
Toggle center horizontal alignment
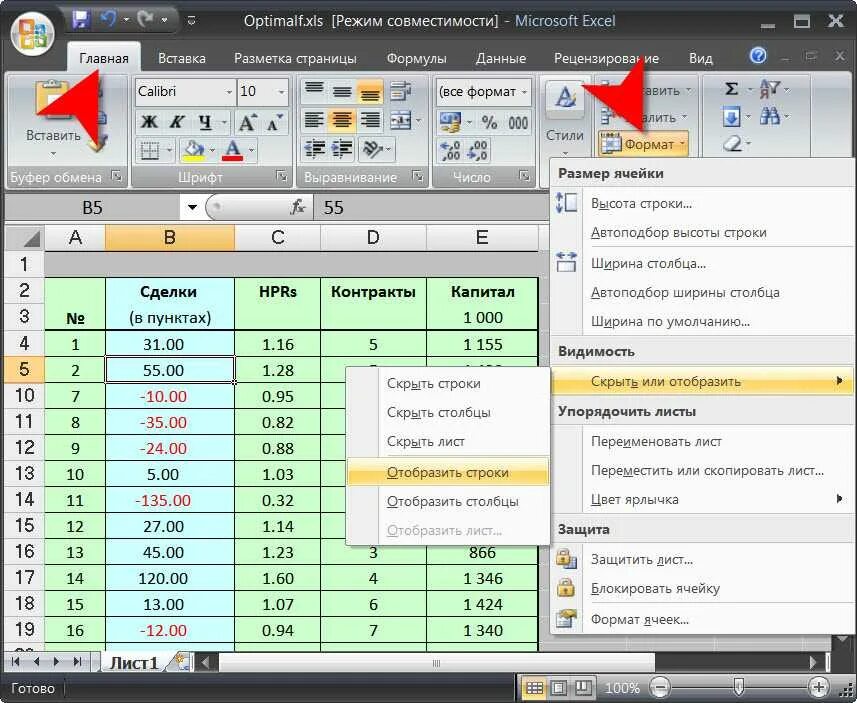(342, 120)
